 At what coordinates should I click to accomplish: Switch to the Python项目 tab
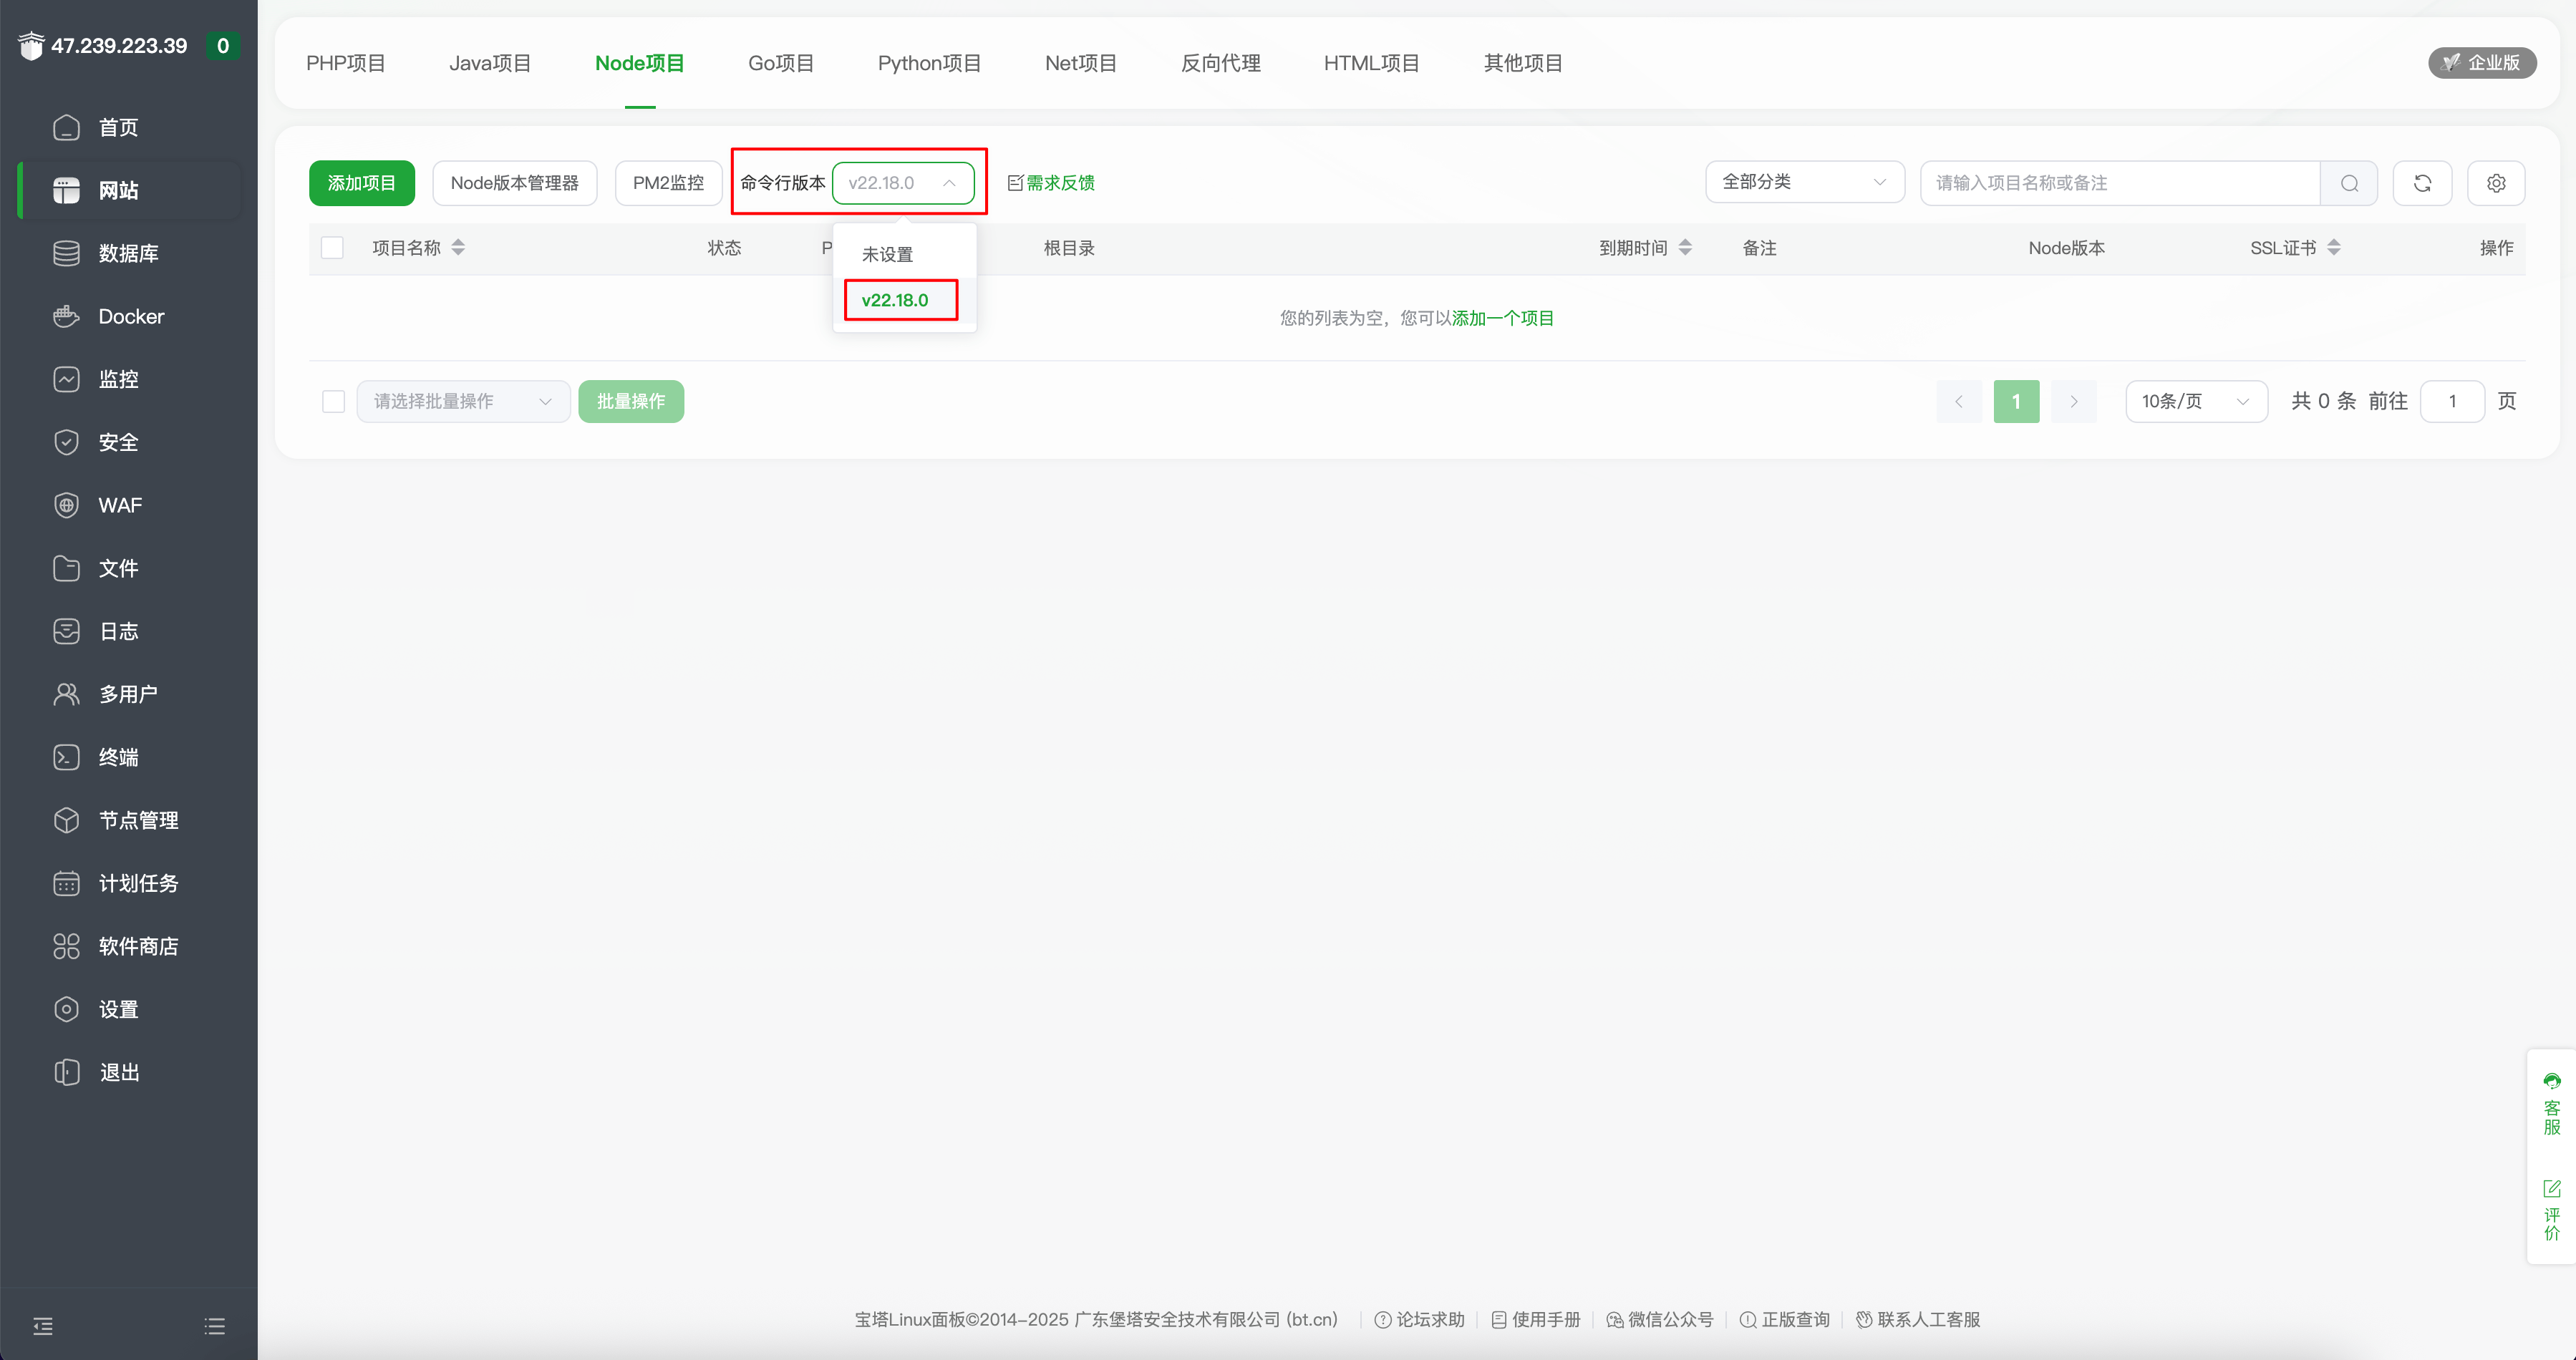(x=929, y=63)
